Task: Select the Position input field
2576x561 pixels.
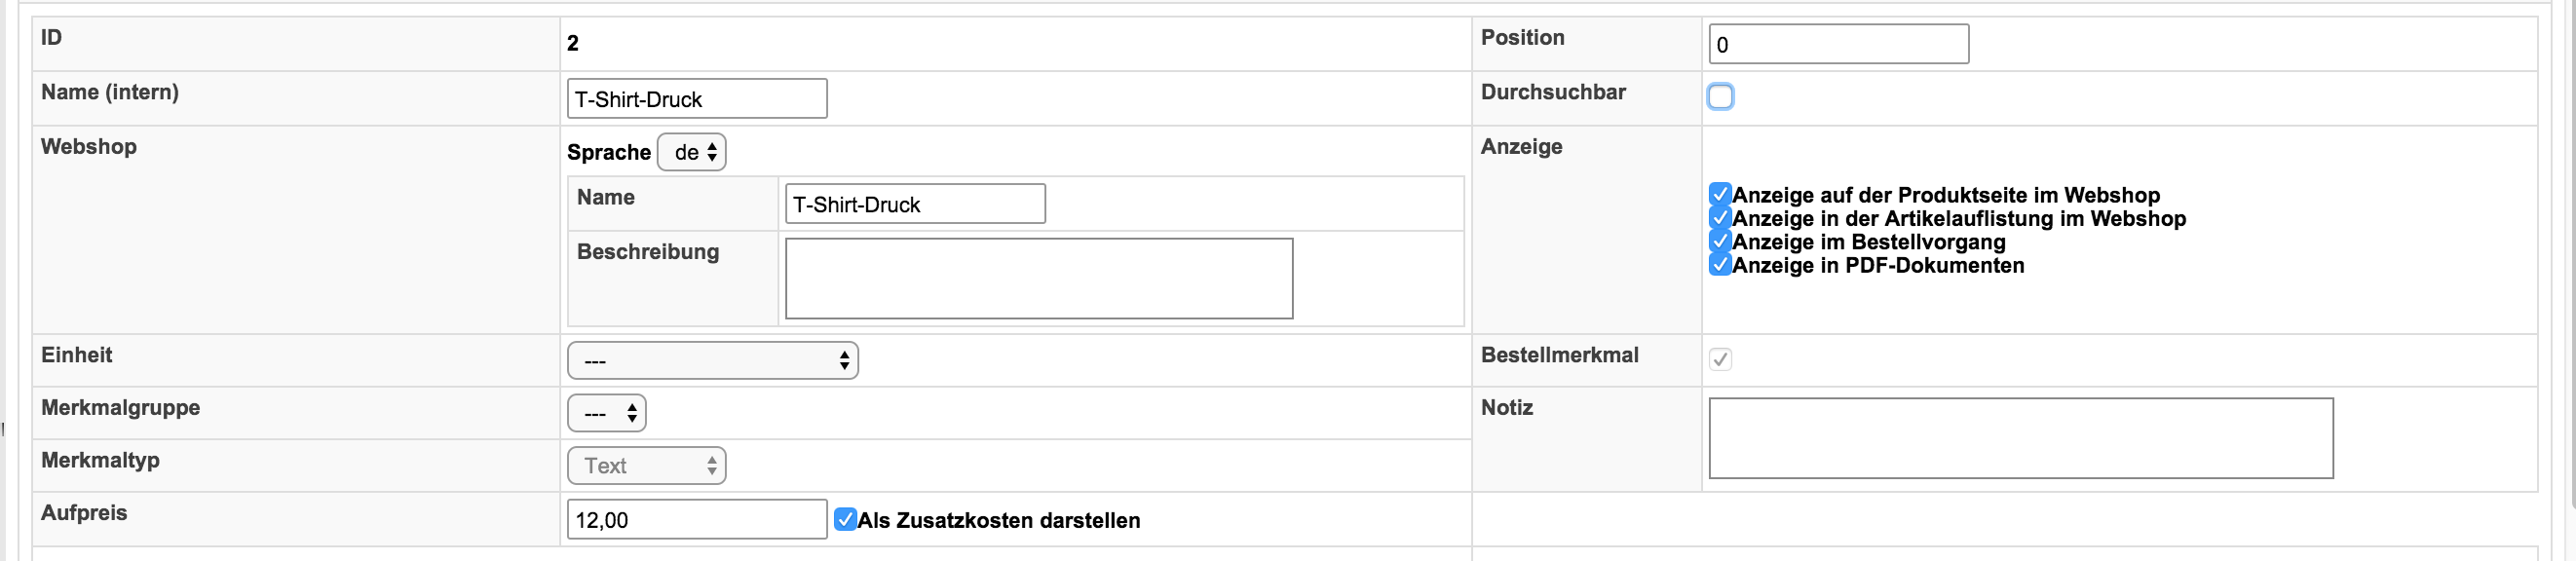Action: pos(1838,44)
